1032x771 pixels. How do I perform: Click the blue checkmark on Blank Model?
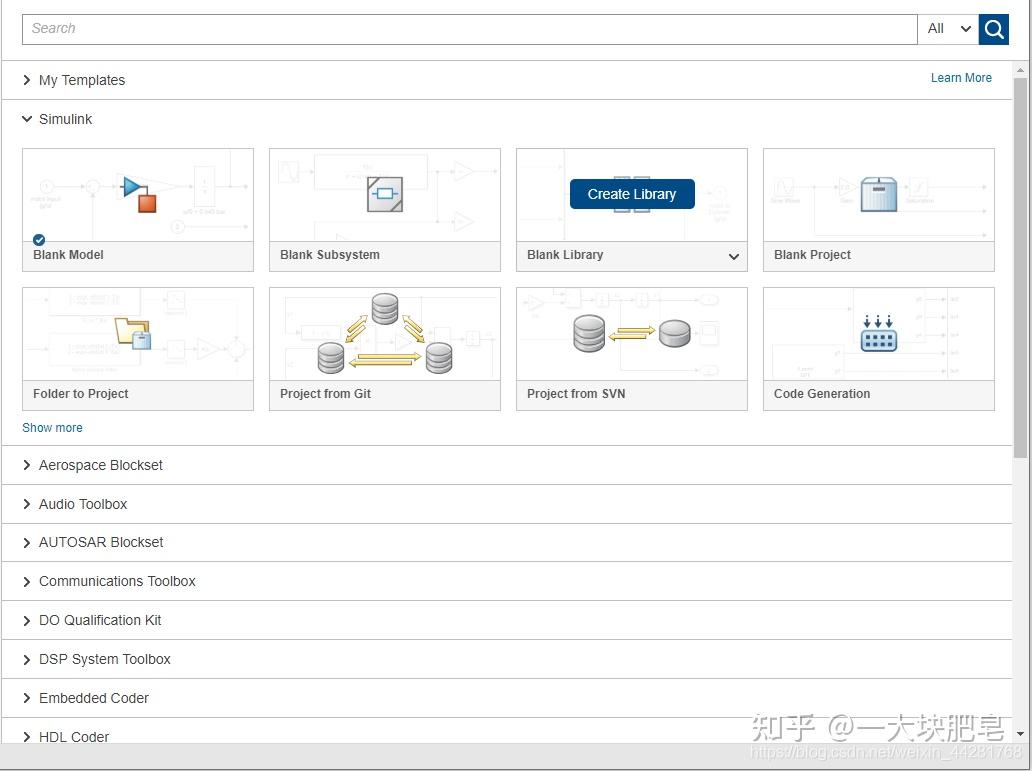pyautogui.click(x=39, y=240)
